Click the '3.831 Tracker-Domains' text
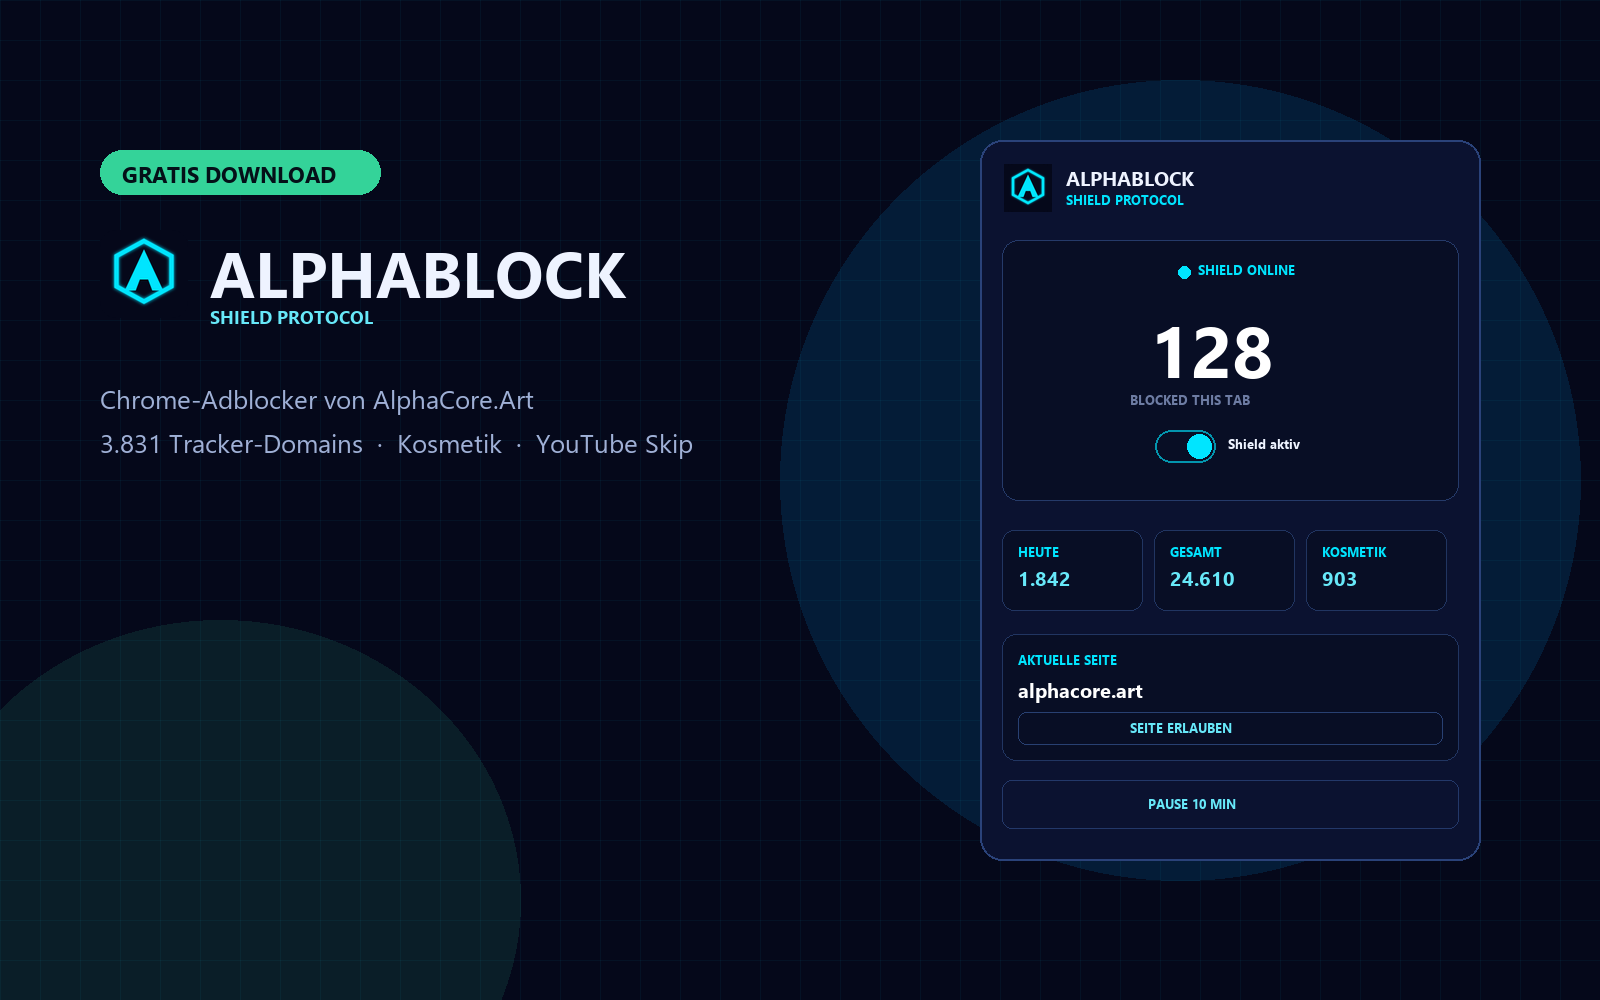Screen dimensions: 1600x1000 pyautogui.click(x=231, y=444)
